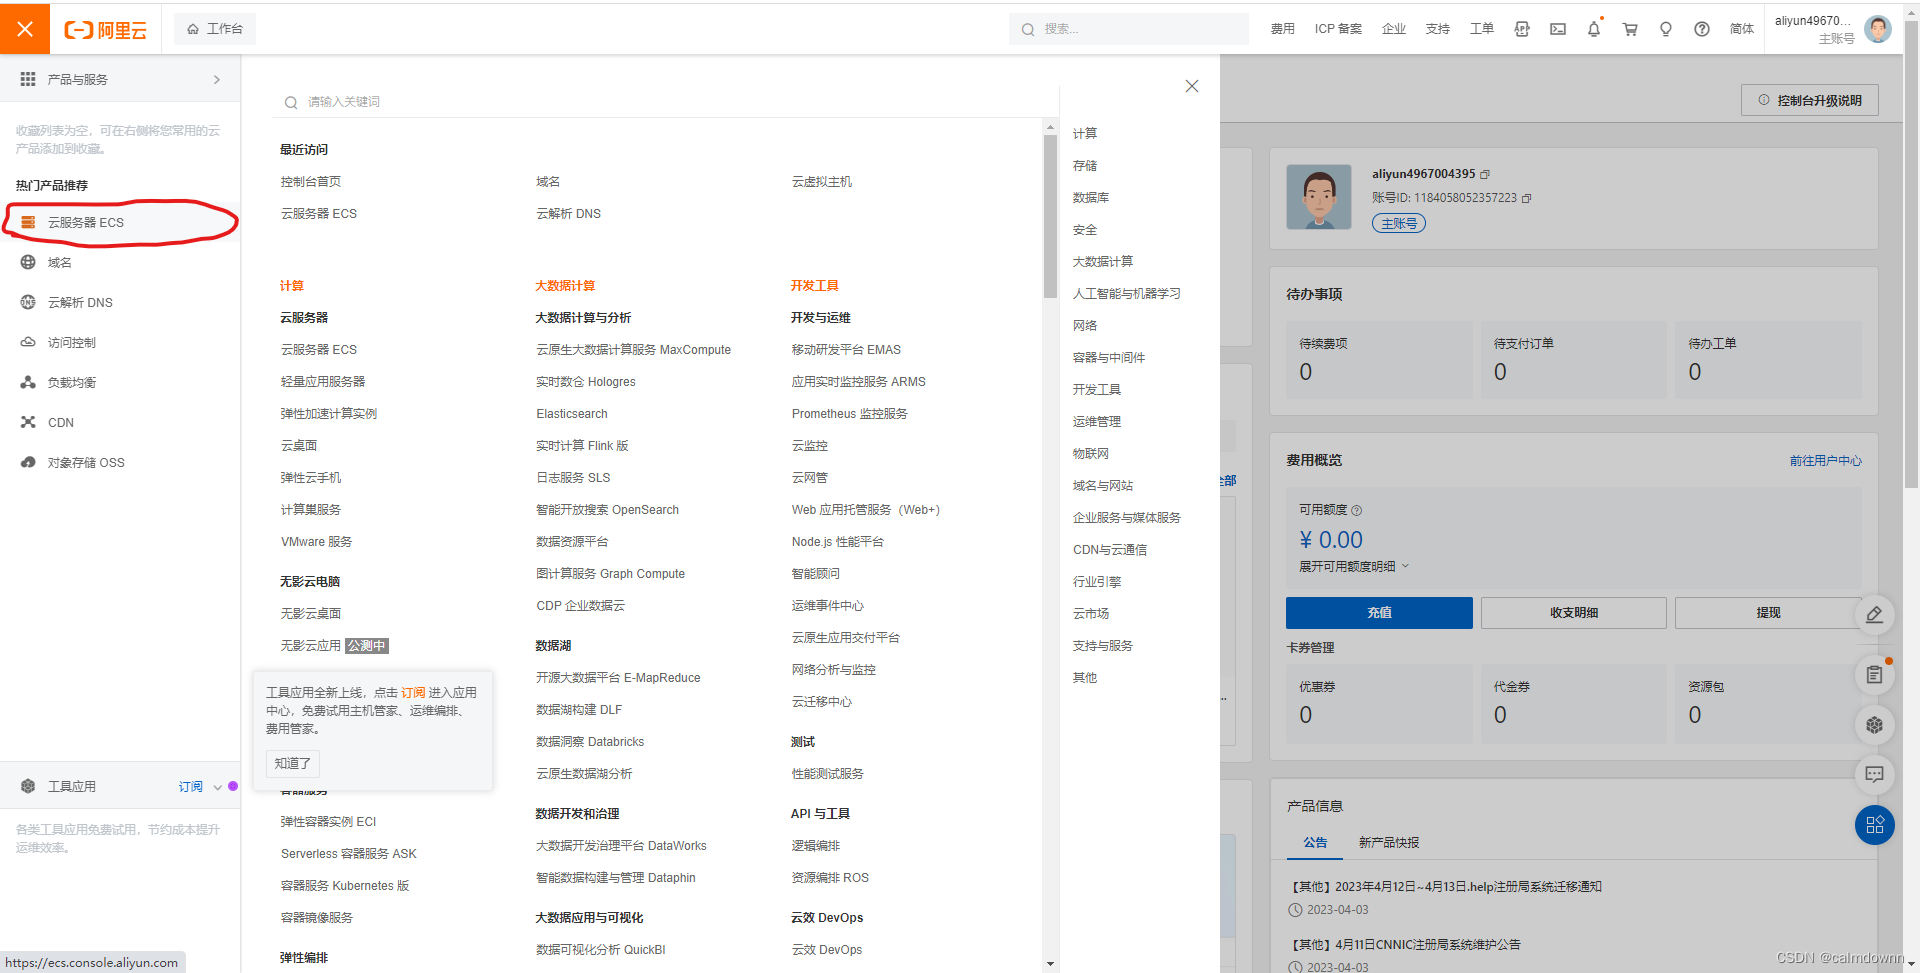
Task: Open 移动研发平台 EMAS
Action: pyautogui.click(x=846, y=350)
